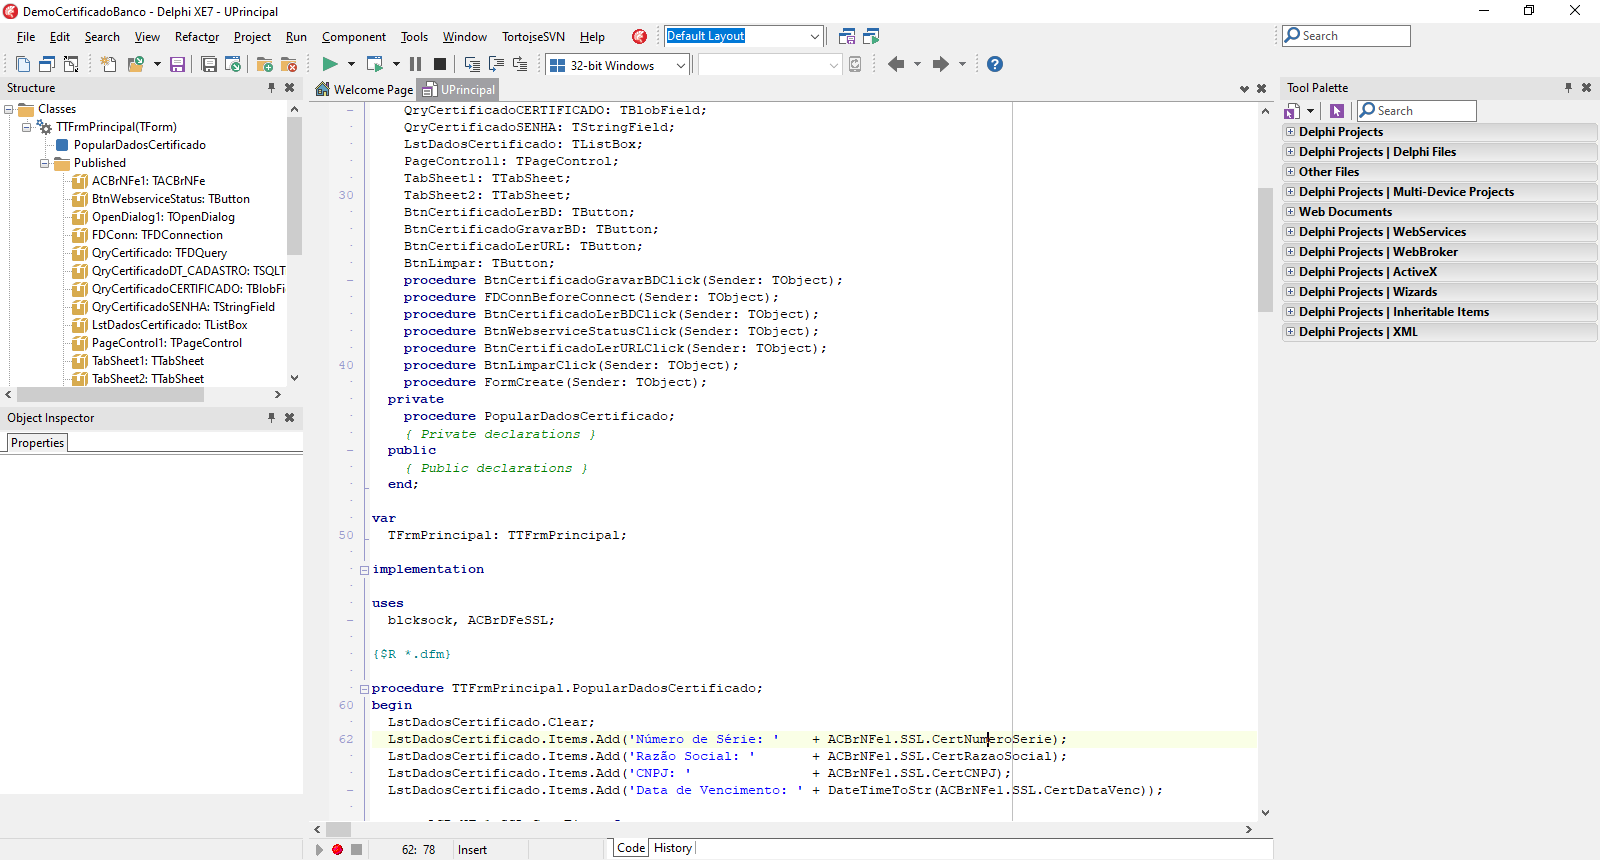Image resolution: width=1600 pixels, height=860 pixels.
Task: Click the Program Reset stop icon
Action: (439, 64)
